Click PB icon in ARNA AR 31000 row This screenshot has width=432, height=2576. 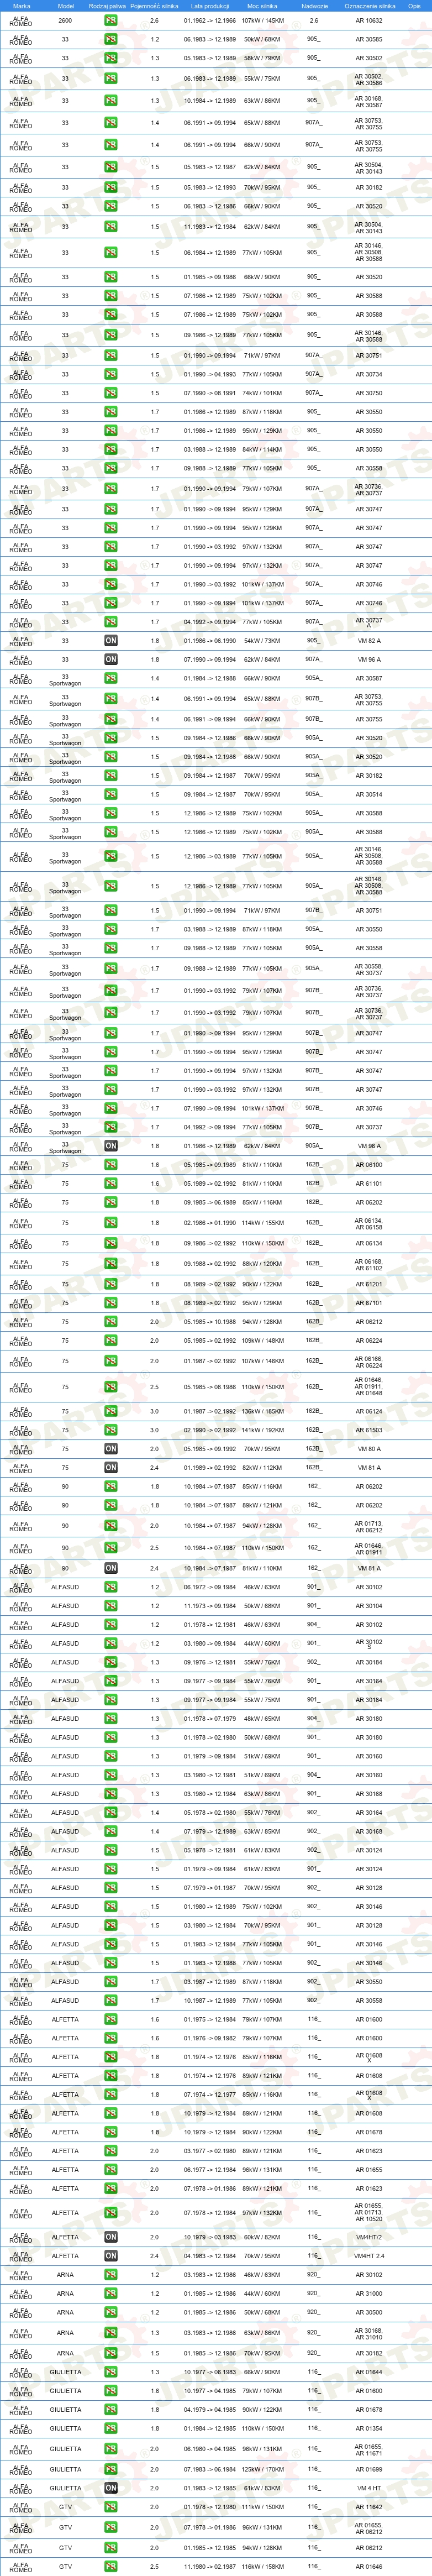pyautogui.click(x=111, y=2294)
